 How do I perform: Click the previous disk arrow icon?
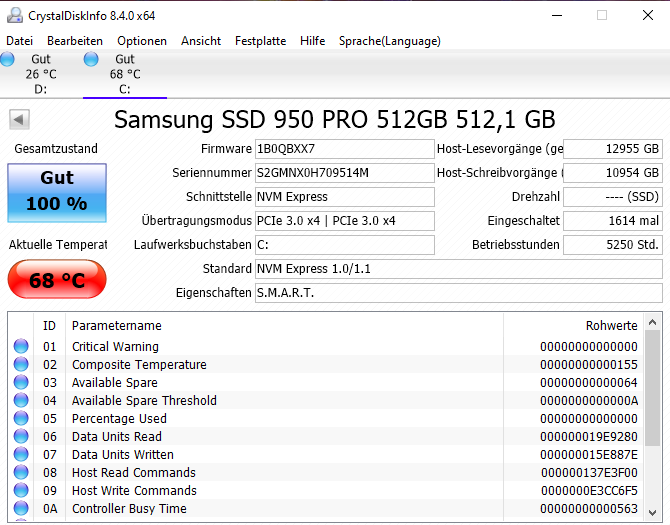pyautogui.click(x=19, y=119)
